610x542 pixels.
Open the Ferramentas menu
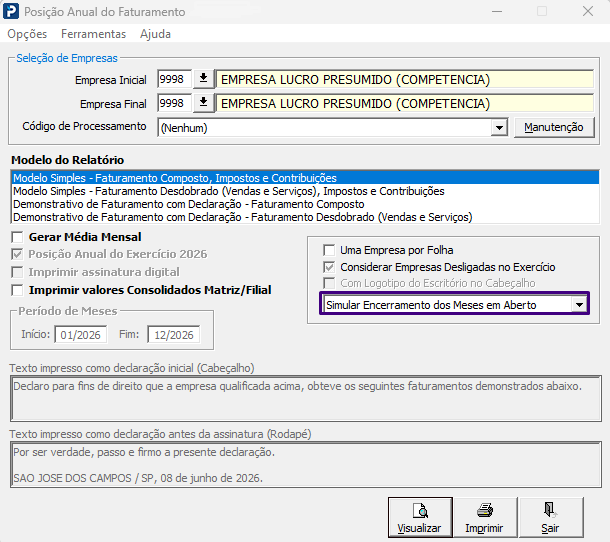pyautogui.click(x=93, y=34)
